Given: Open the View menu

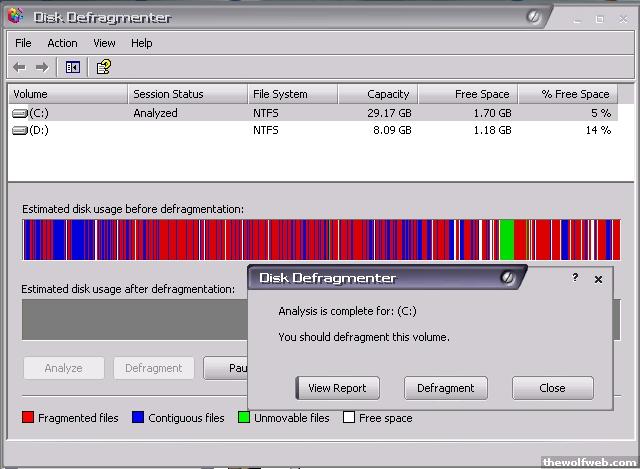Looking at the screenshot, I should tap(105, 43).
